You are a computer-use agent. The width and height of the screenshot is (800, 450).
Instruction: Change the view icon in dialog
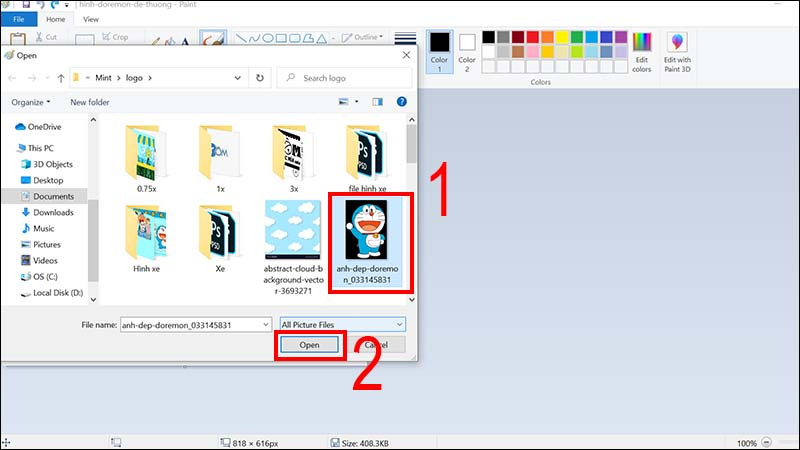(x=344, y=102)
